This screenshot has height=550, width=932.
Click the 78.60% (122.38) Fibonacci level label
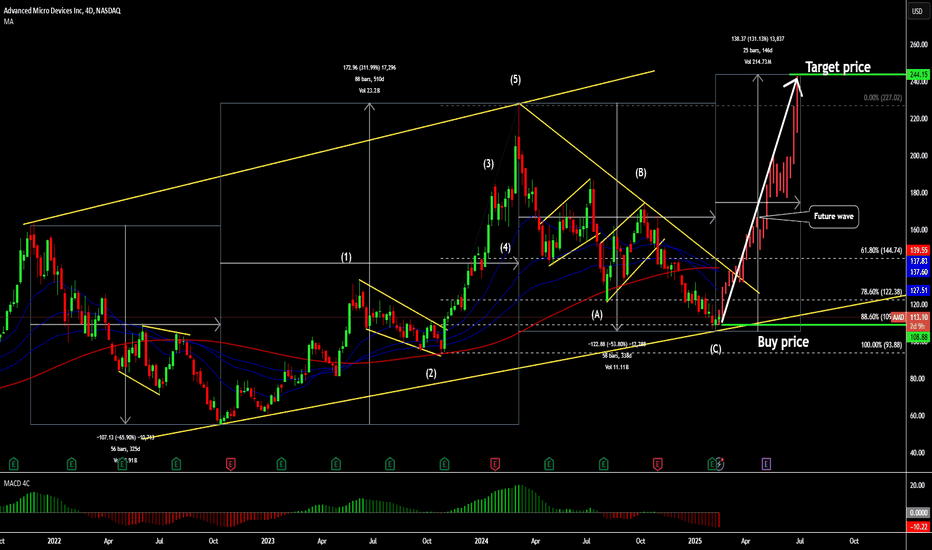(x=881, y=292)
